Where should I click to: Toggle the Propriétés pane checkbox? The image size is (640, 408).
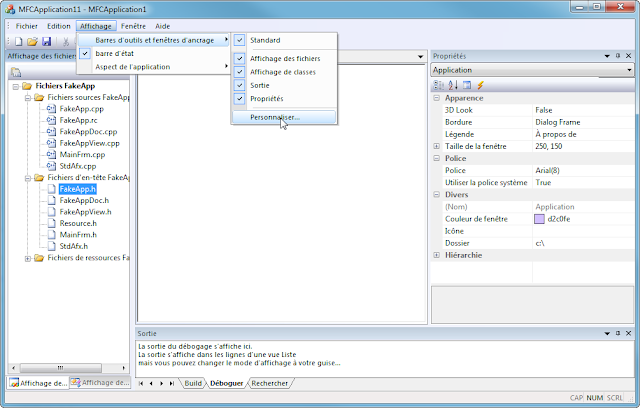click(x=240, y=98)
